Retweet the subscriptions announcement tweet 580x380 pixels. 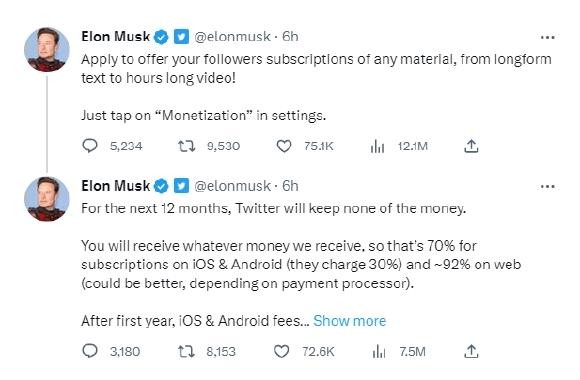pos(186,146)
